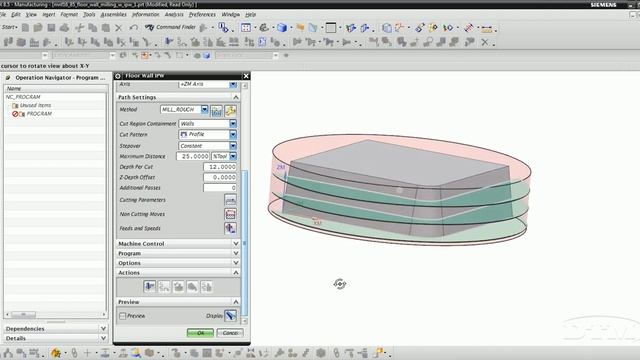Open the Assemblies menu
The height and width of the screenshot is (360, 640).
click(113, 14)
